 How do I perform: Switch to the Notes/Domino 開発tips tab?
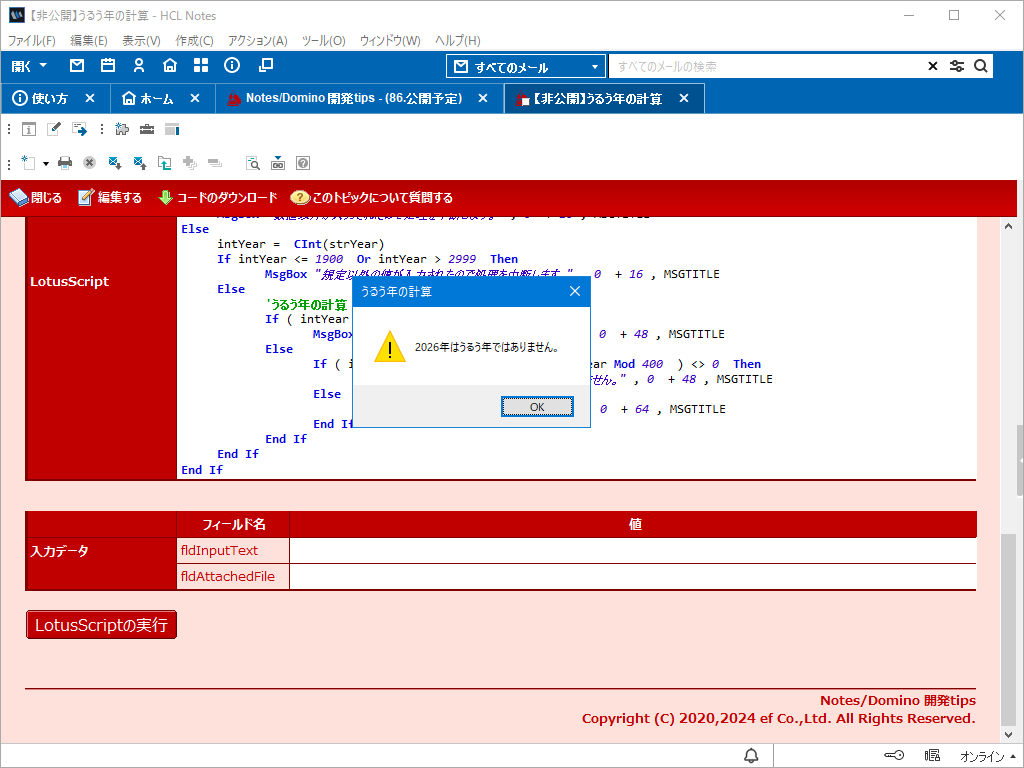353,98
